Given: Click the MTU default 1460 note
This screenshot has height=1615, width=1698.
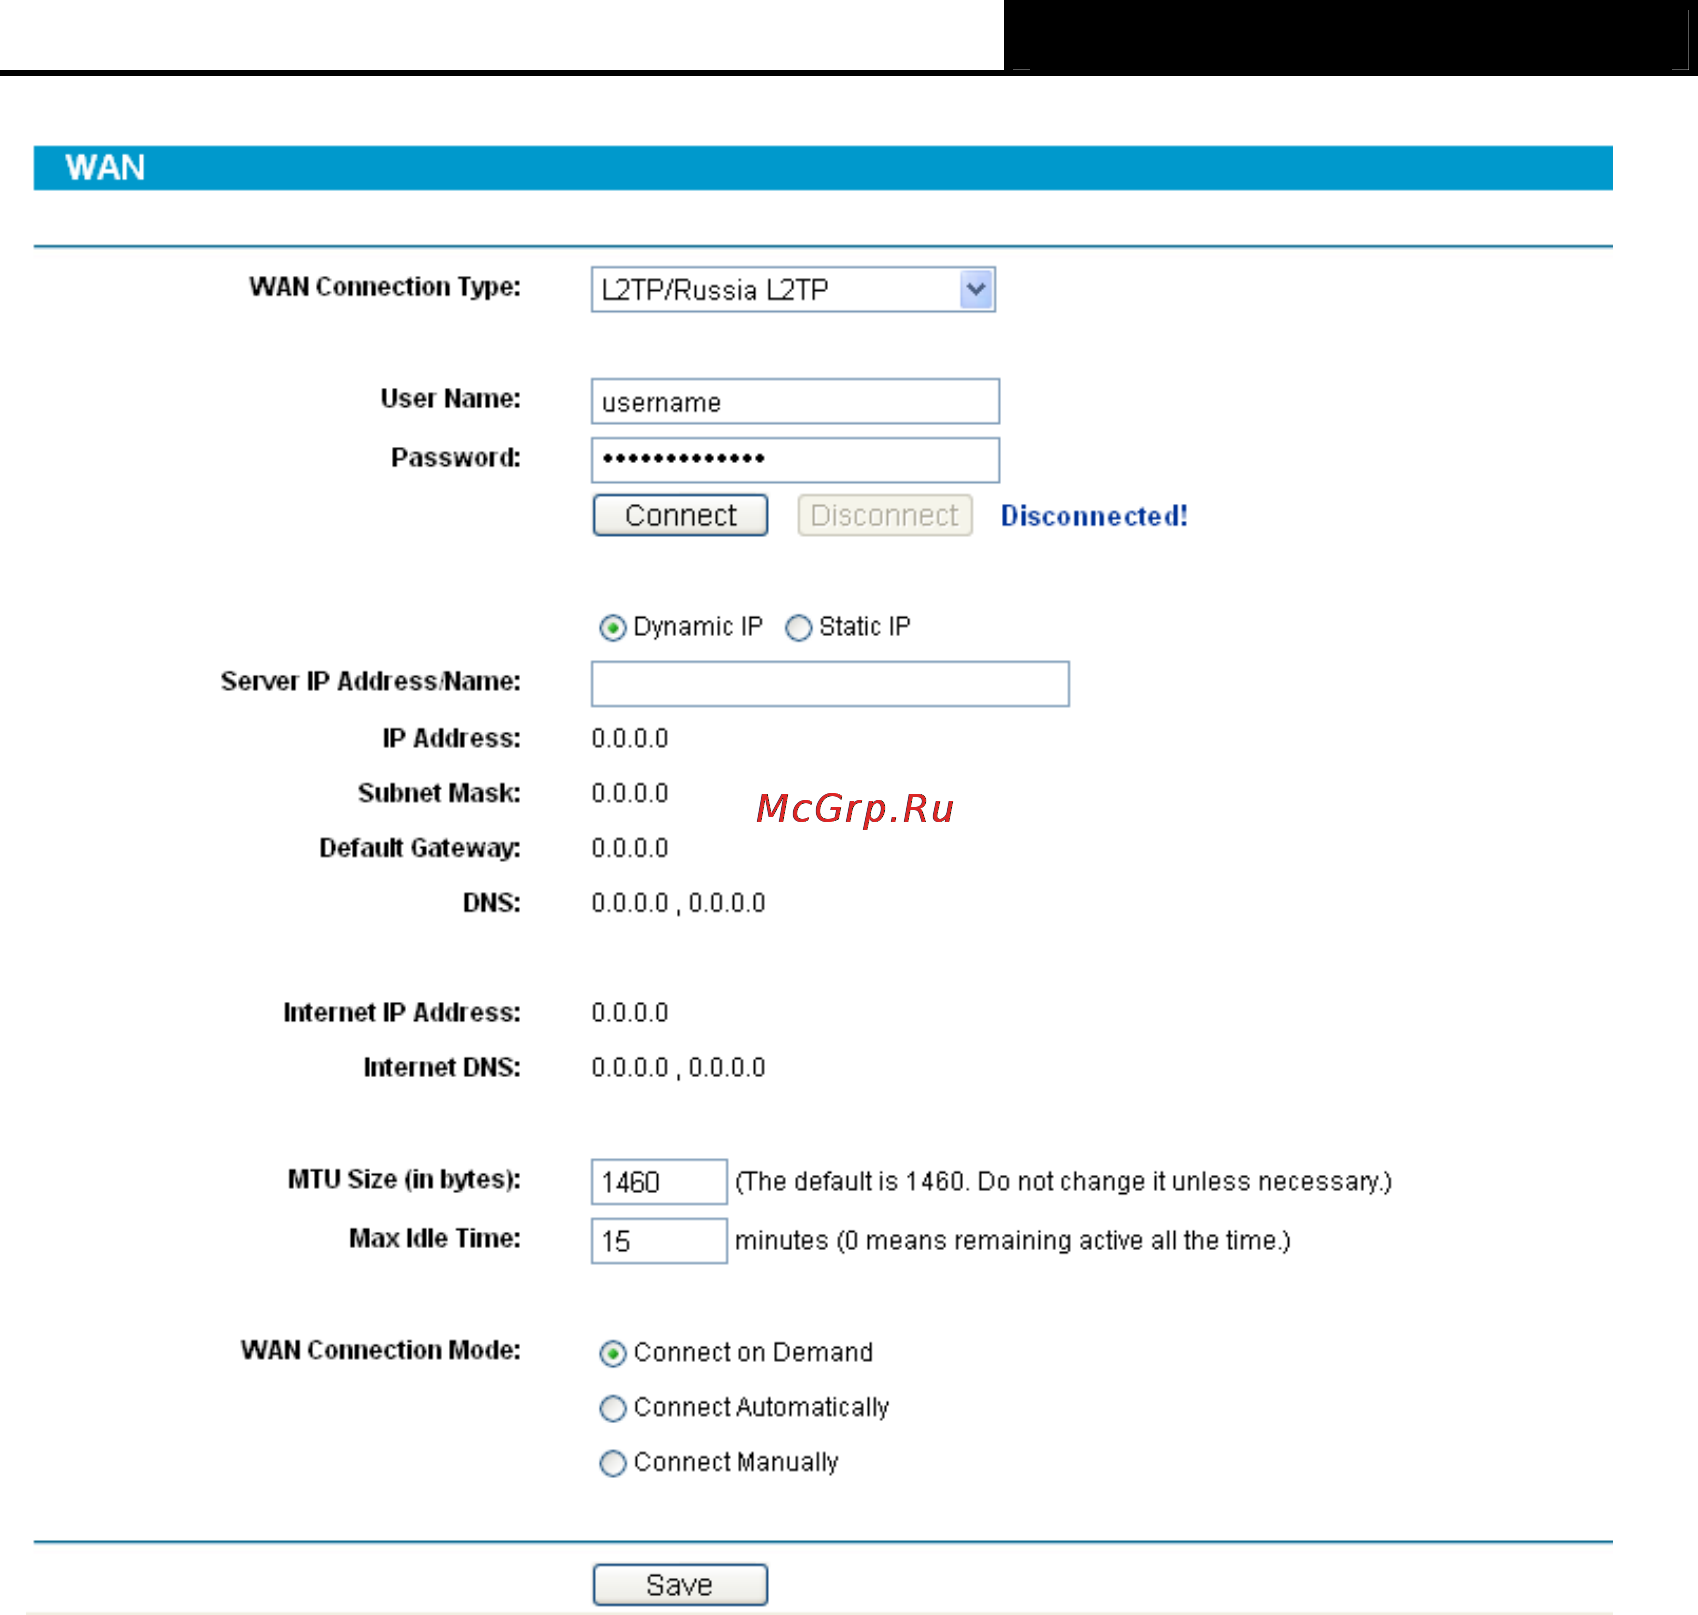Looking at the screenshot, I should (1063, 1182).
